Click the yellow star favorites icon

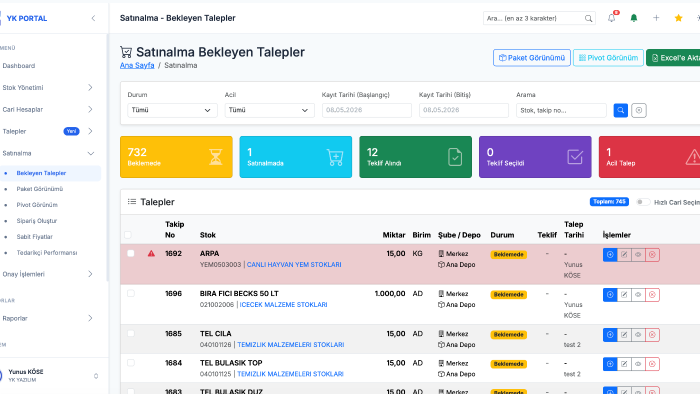point(678,18)
